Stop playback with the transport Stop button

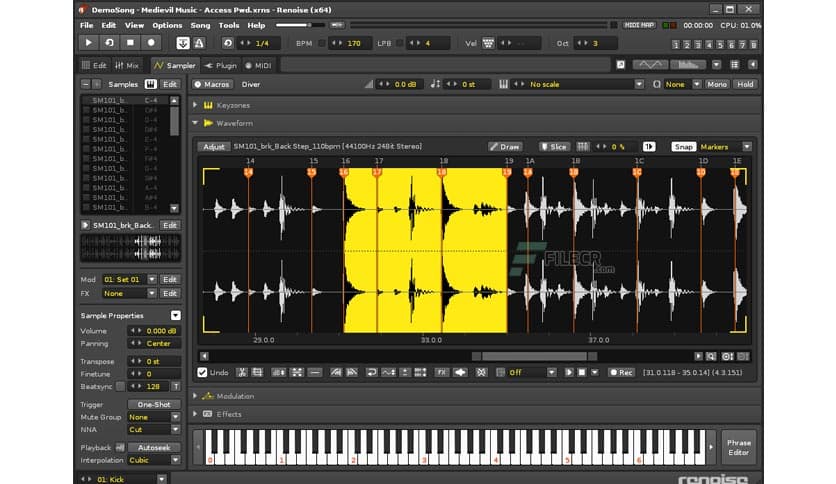click(130, 43)
